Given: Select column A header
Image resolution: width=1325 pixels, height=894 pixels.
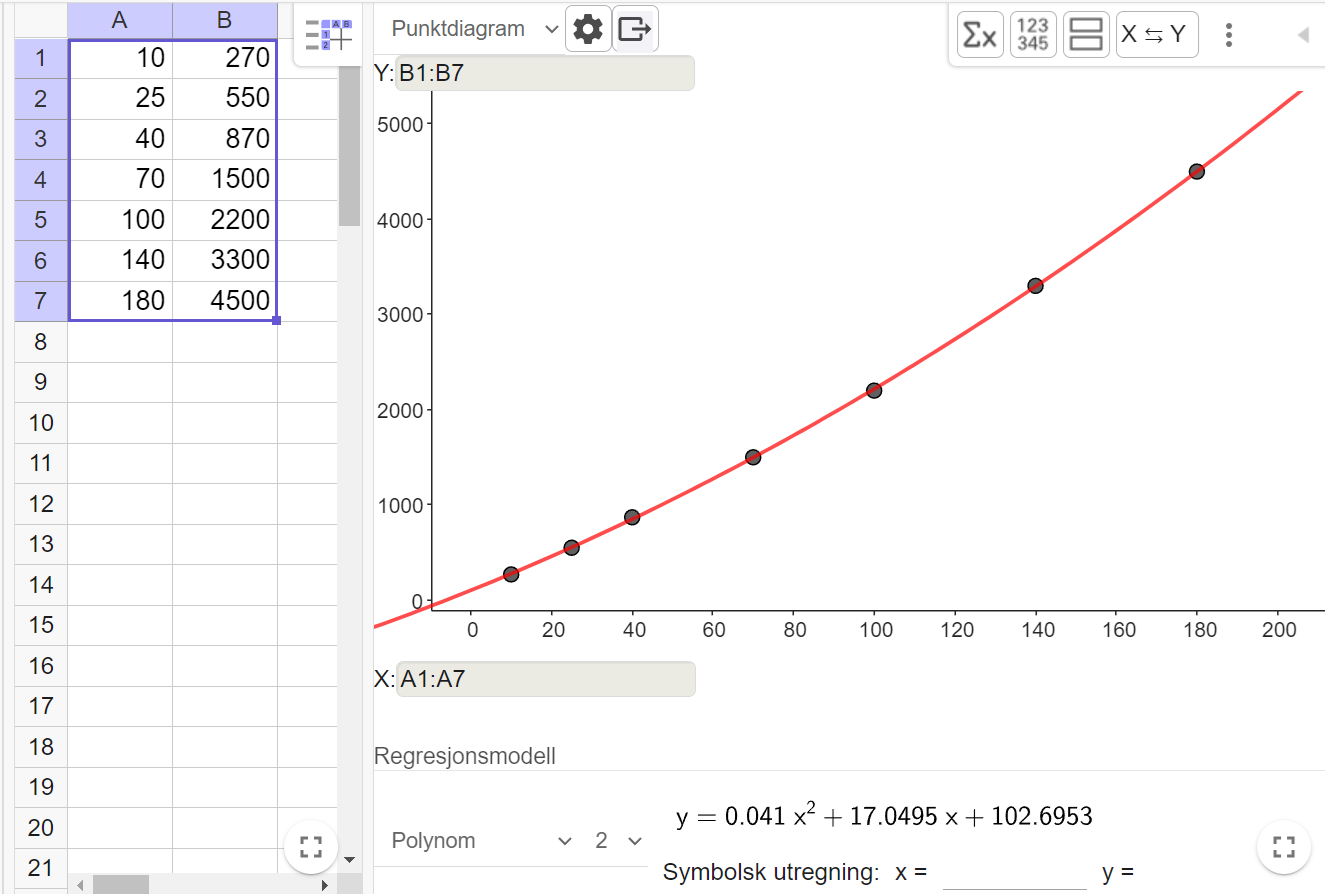Looking at the screenshot, I should (x=120, y=20).
